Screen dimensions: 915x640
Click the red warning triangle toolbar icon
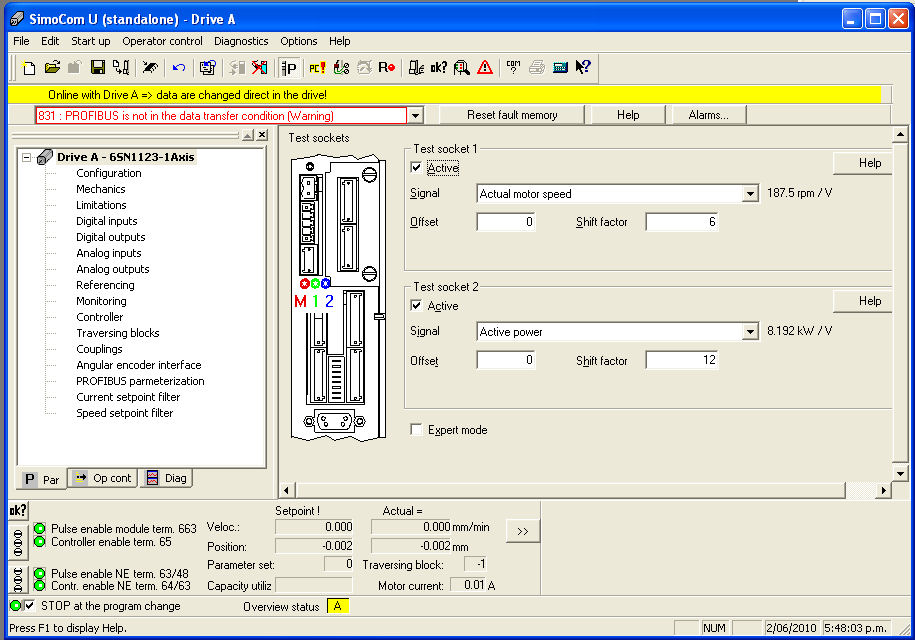(x=484, y=68)
